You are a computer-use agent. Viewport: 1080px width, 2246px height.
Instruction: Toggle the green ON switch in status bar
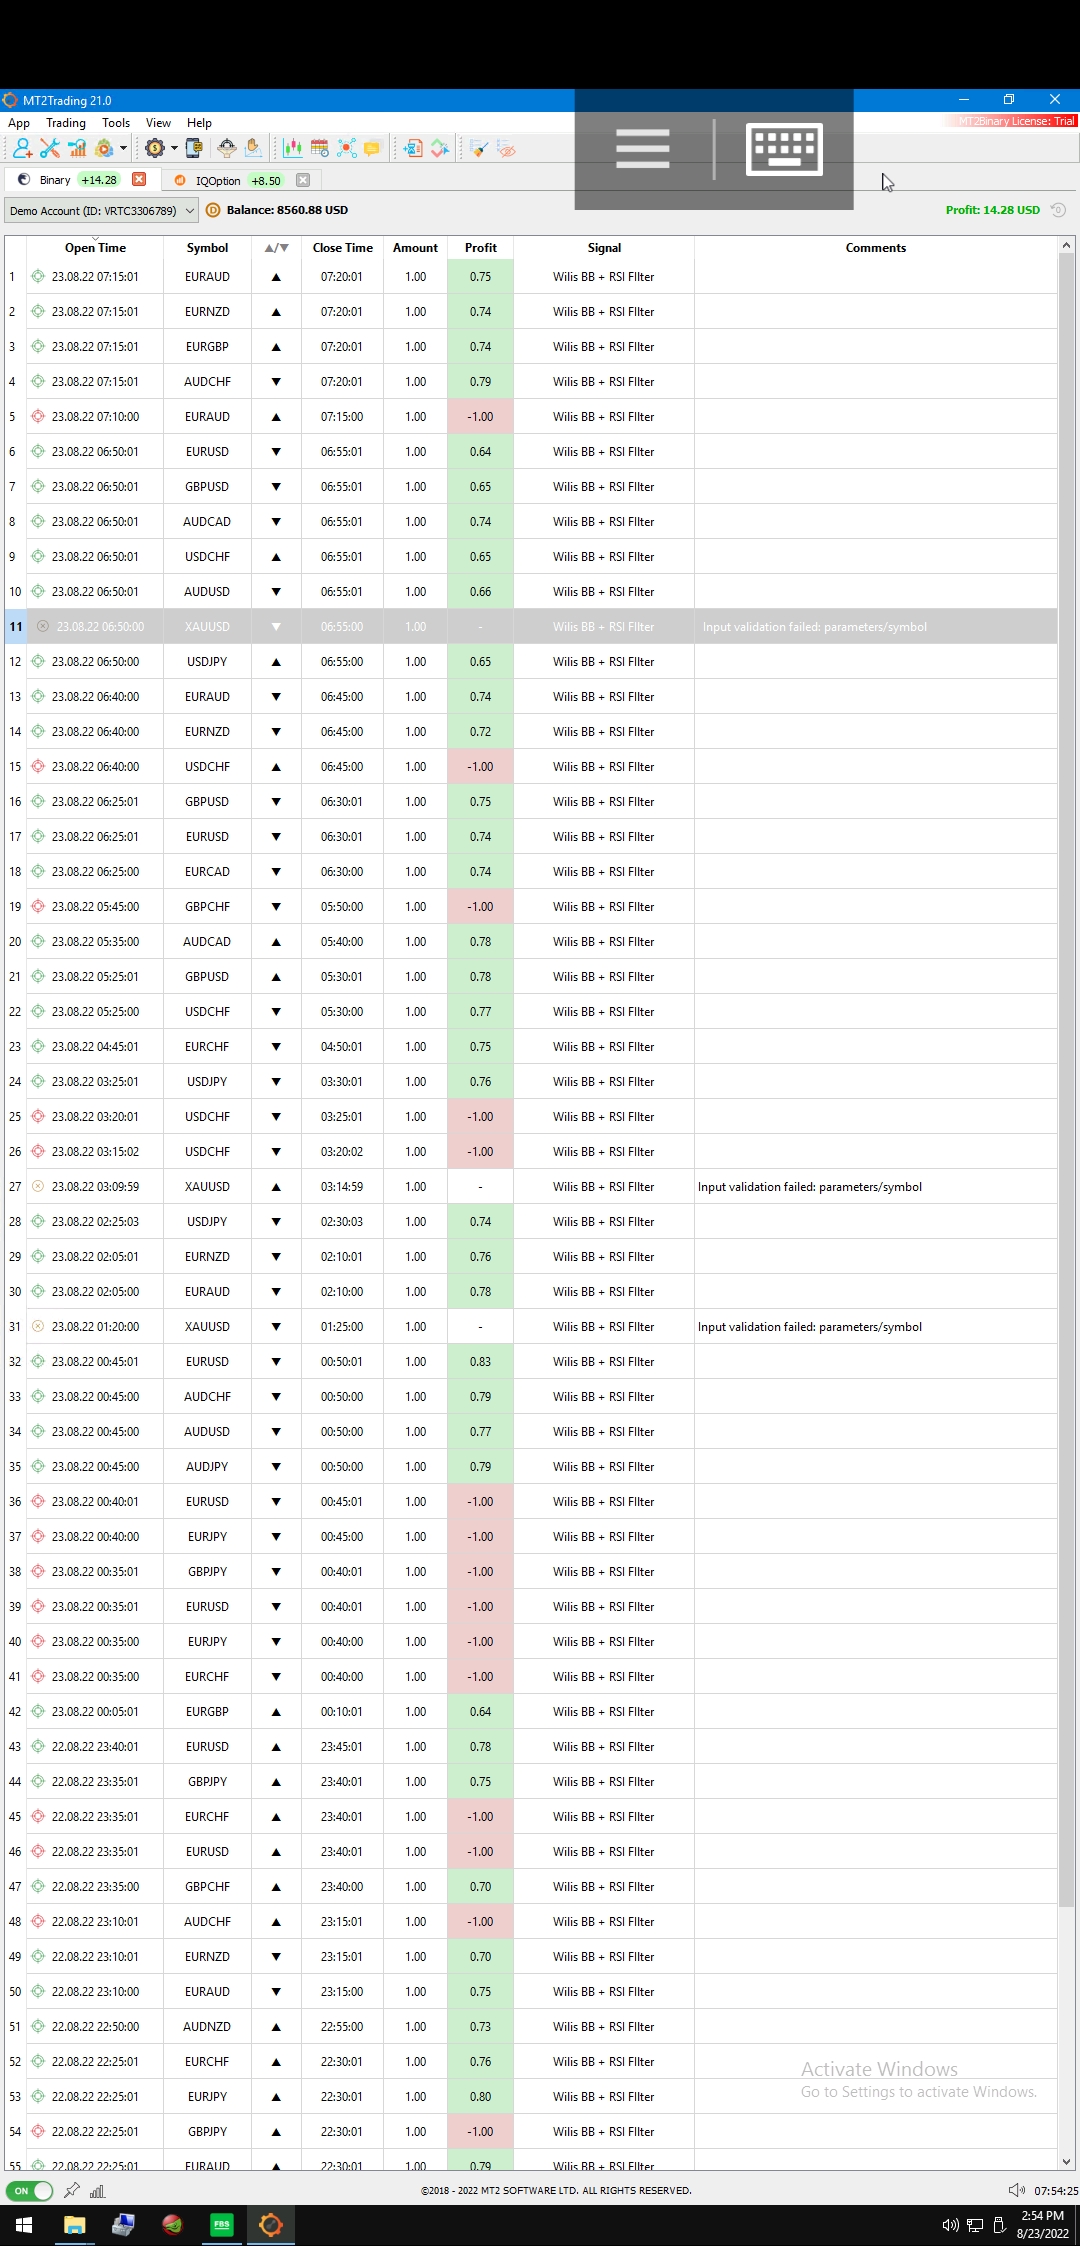(x=29, y=2191)
